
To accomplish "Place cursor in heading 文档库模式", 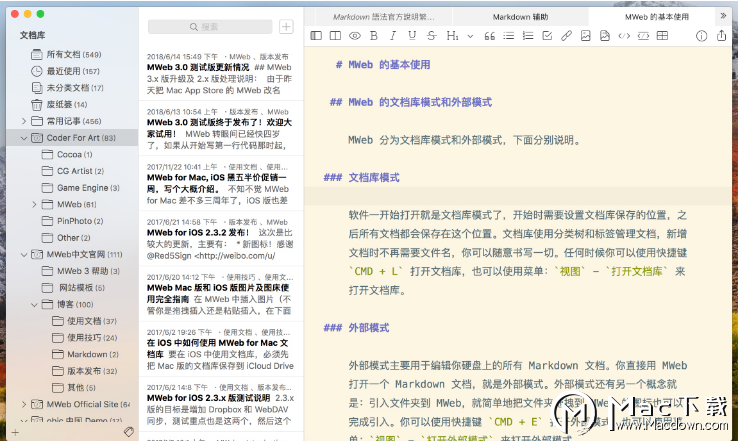I will tap(374, 178).
